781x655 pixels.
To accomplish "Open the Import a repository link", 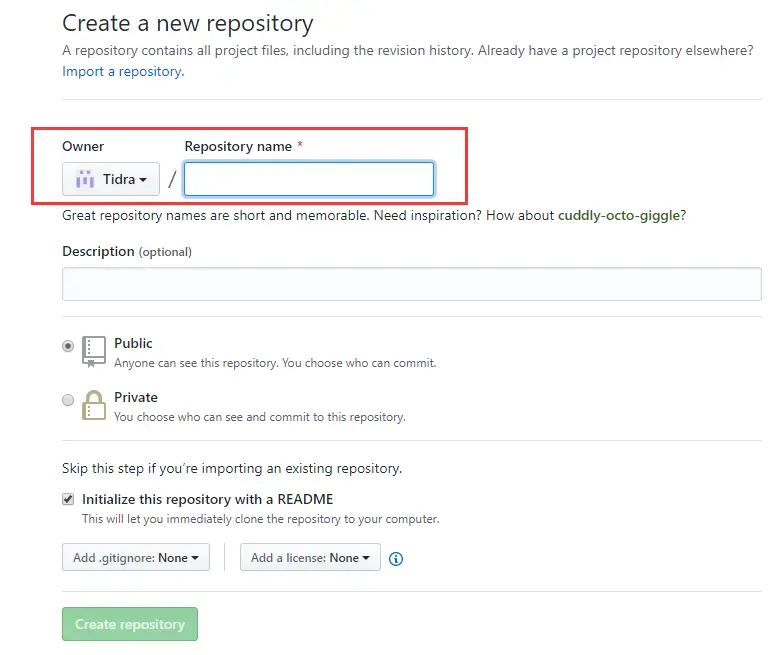I will (123, 71).
